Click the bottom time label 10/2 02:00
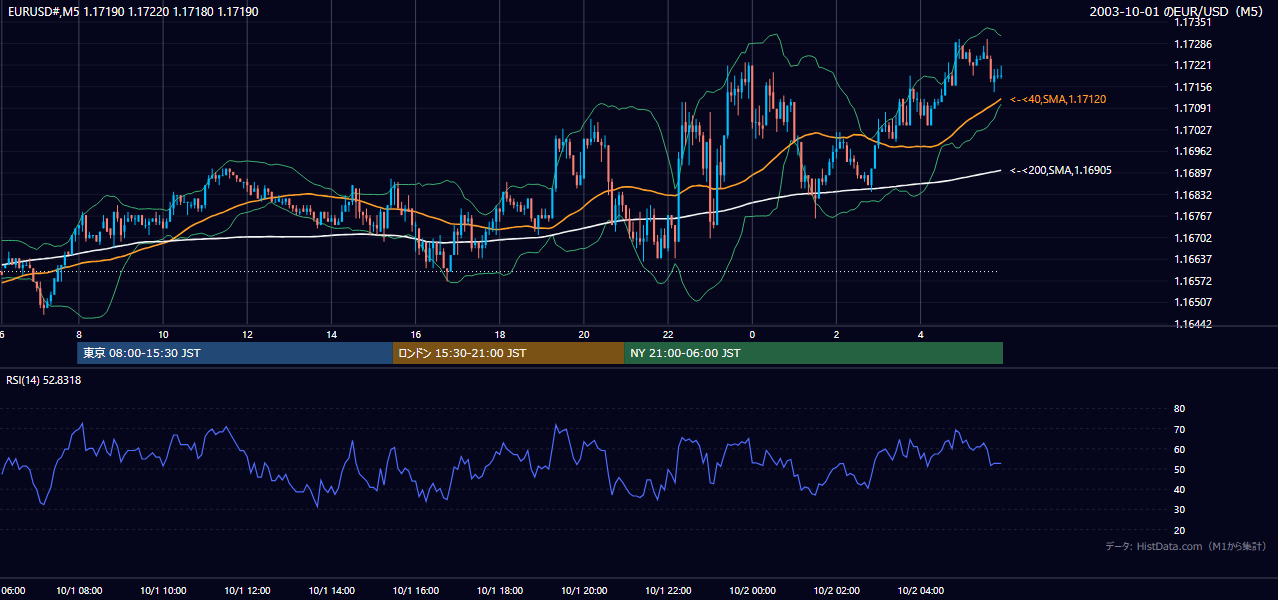Screen dimensions: 1278x600 click(x=836, y=591)
